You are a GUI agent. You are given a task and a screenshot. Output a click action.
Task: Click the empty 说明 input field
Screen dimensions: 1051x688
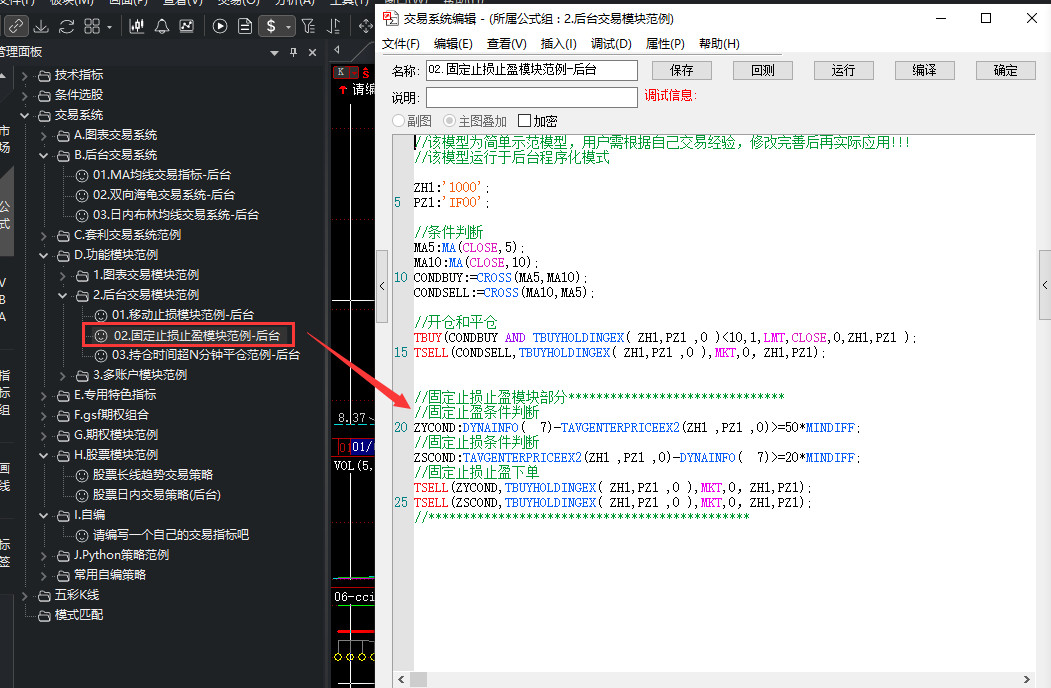[x=532, y=97]
